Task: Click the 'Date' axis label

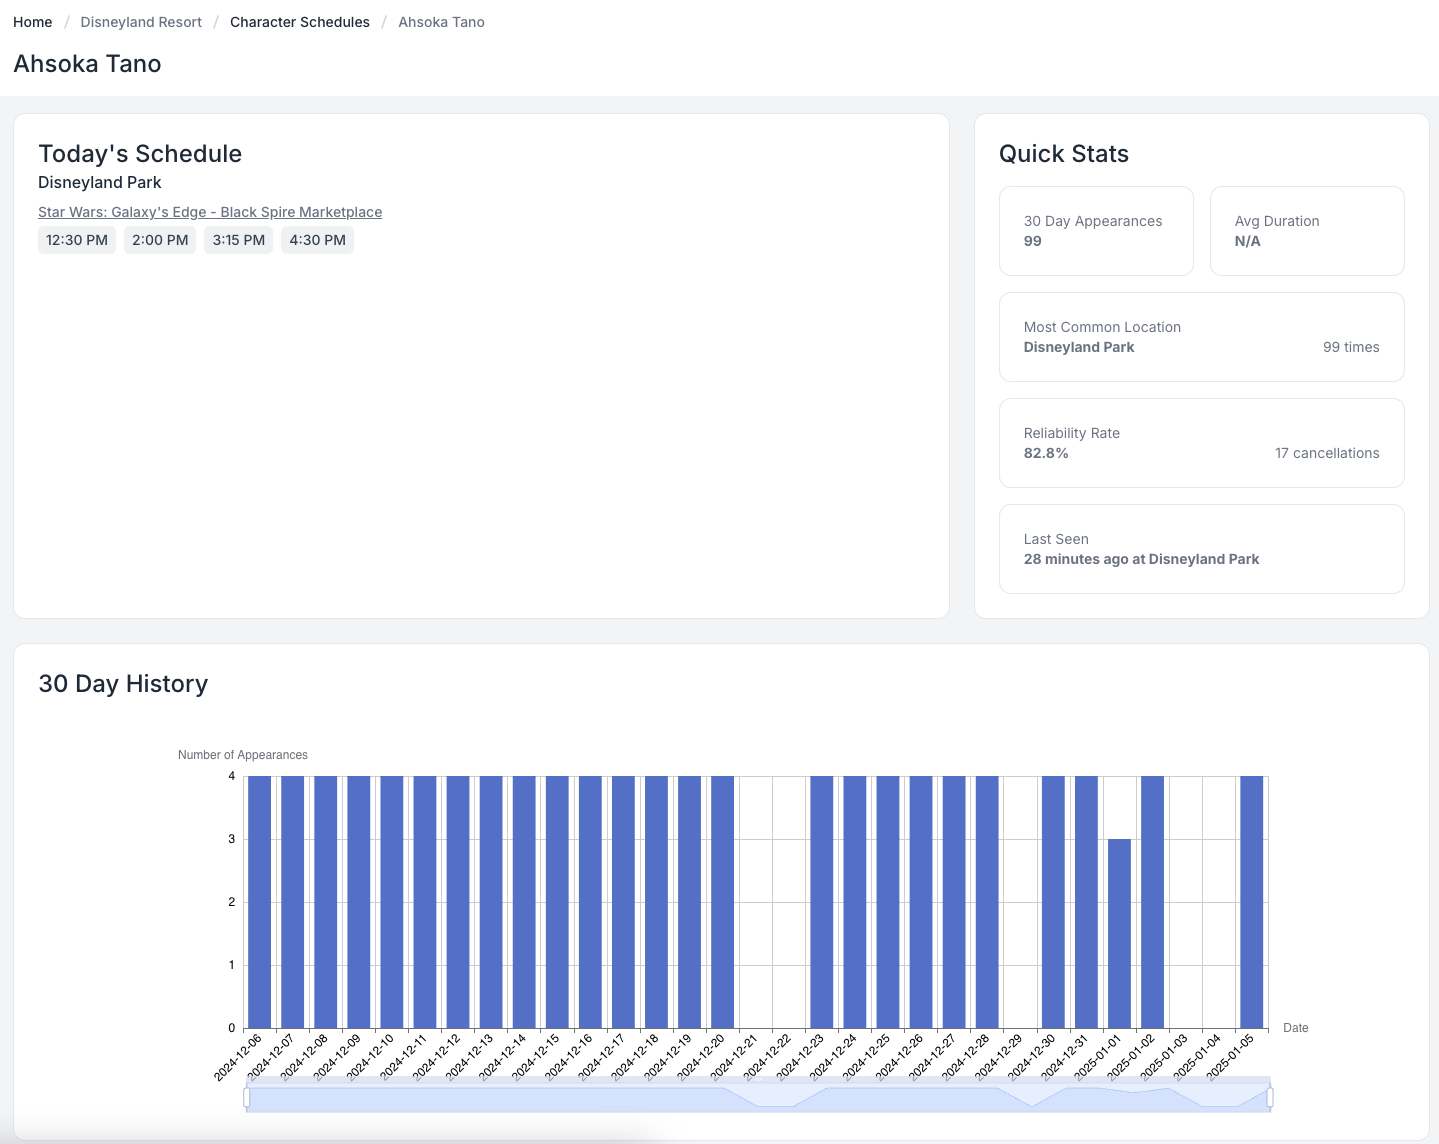Action: [x=1296, y=1028]
